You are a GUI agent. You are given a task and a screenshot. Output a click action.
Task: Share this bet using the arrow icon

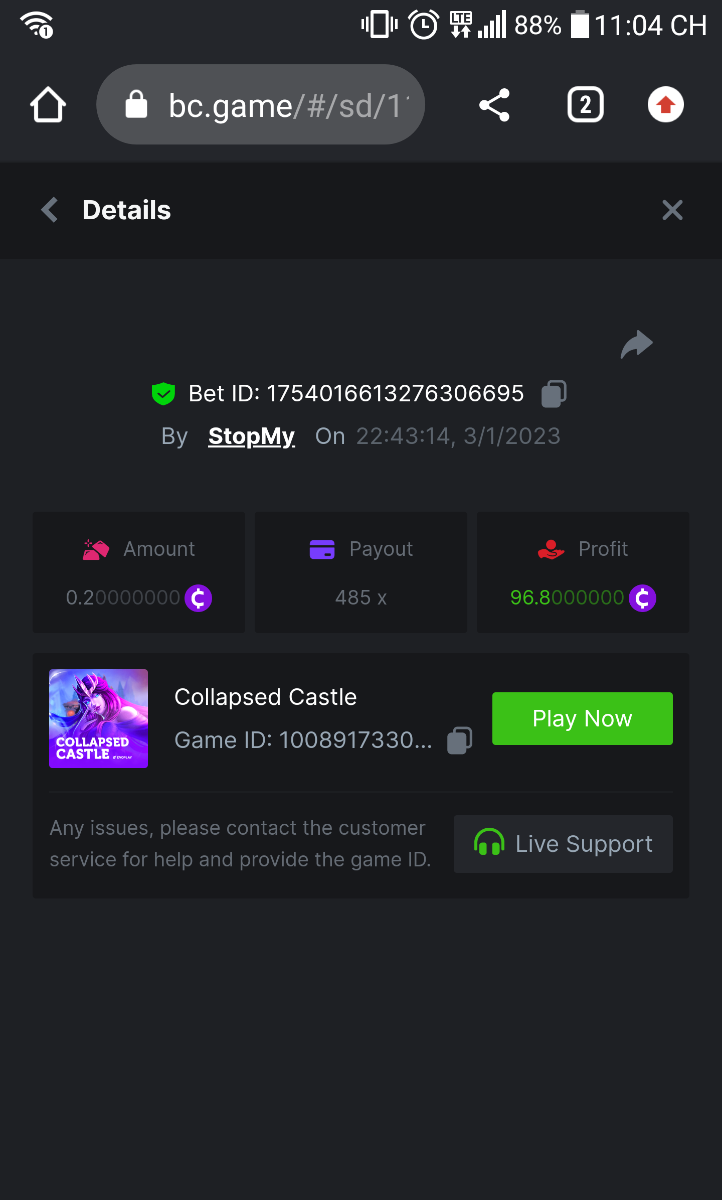(636, 345)
